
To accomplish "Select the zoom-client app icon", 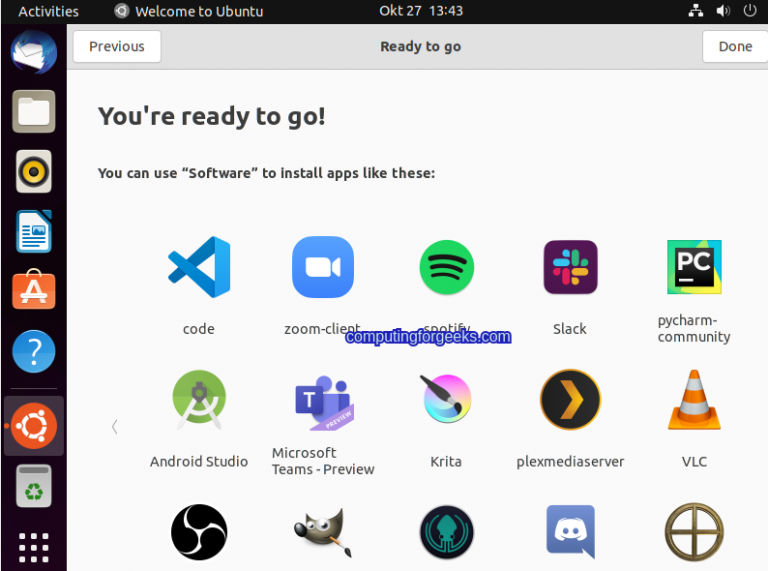I will point(323,267).
